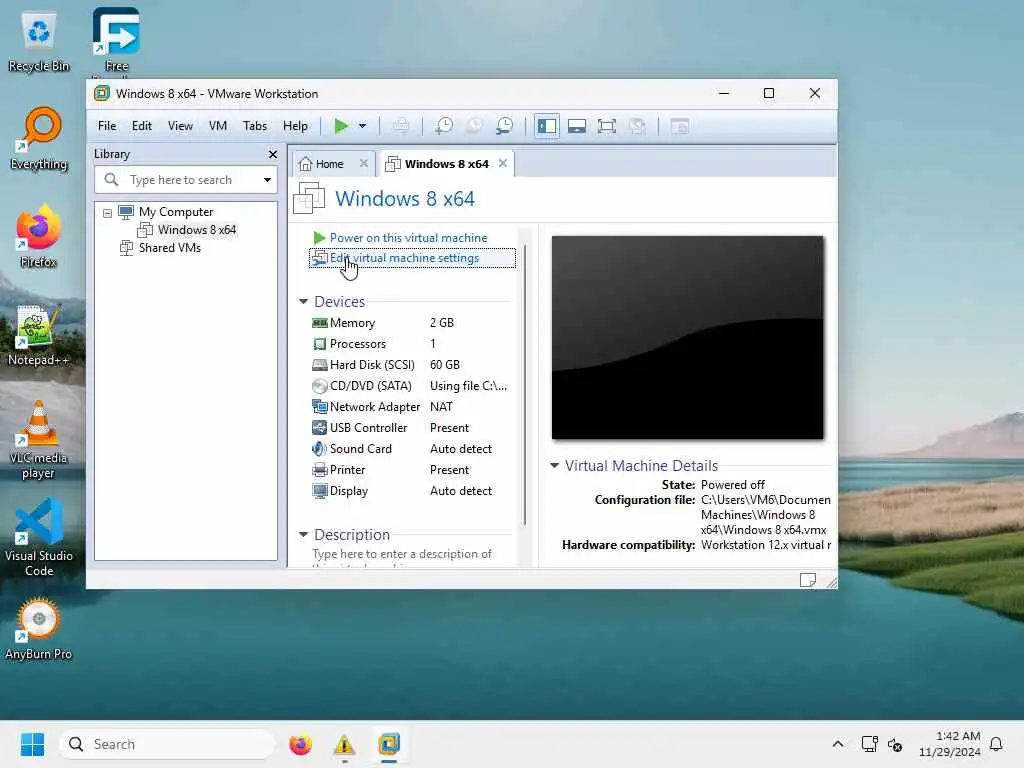The height and width of the screenshot is (768, 1024).
Task: Collapse the Description section
Action: pos(303,534)
